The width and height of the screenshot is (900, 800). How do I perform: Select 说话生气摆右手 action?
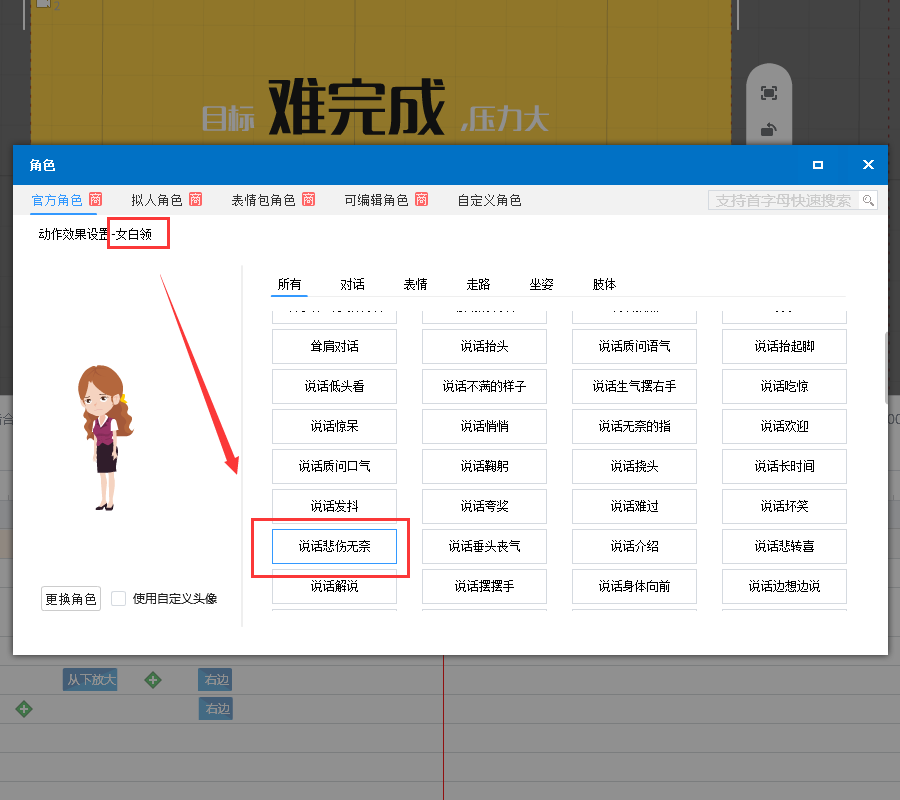click(x=634, y=386)
